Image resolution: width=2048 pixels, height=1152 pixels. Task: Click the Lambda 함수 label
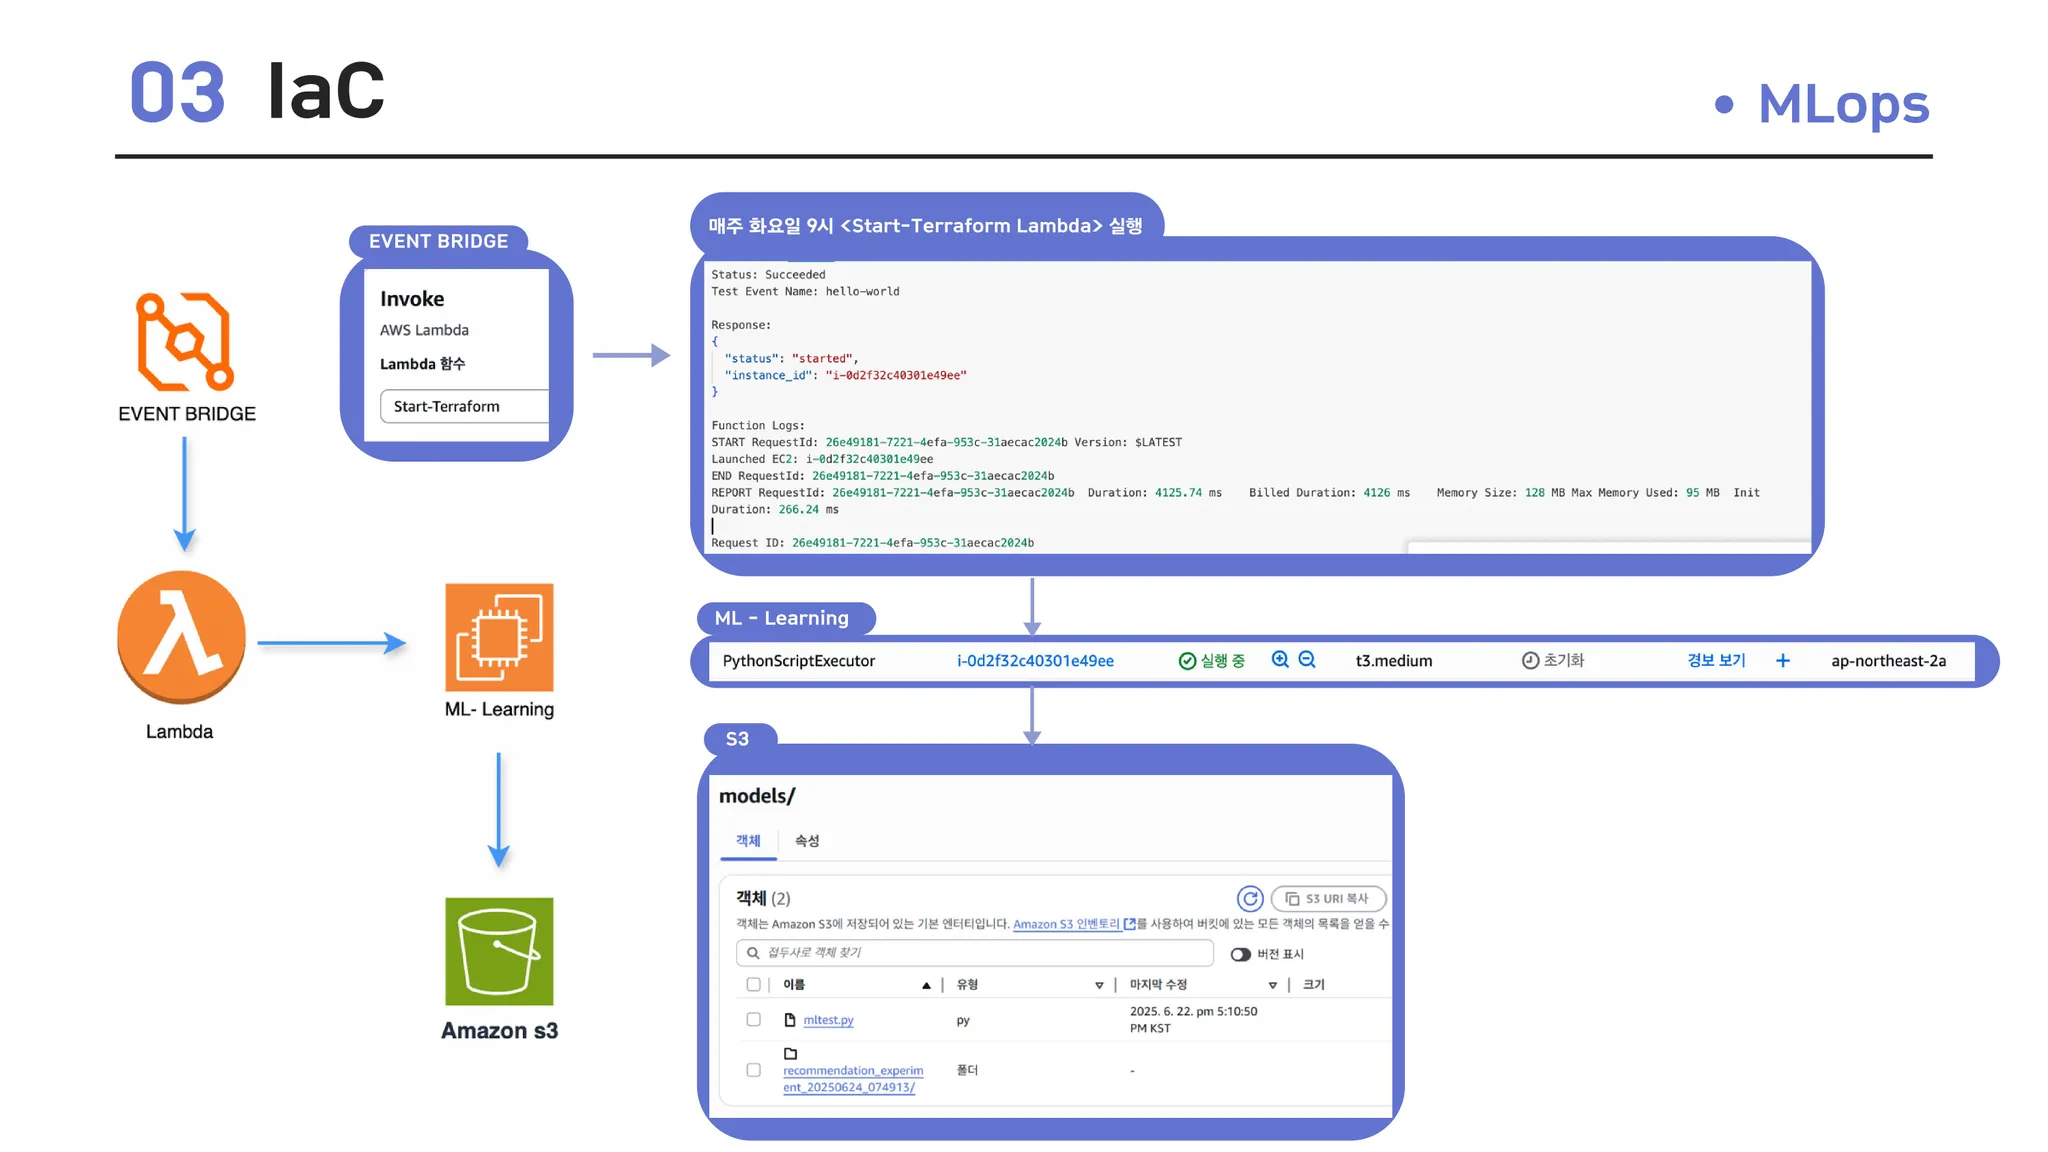(x=422, y=364)
